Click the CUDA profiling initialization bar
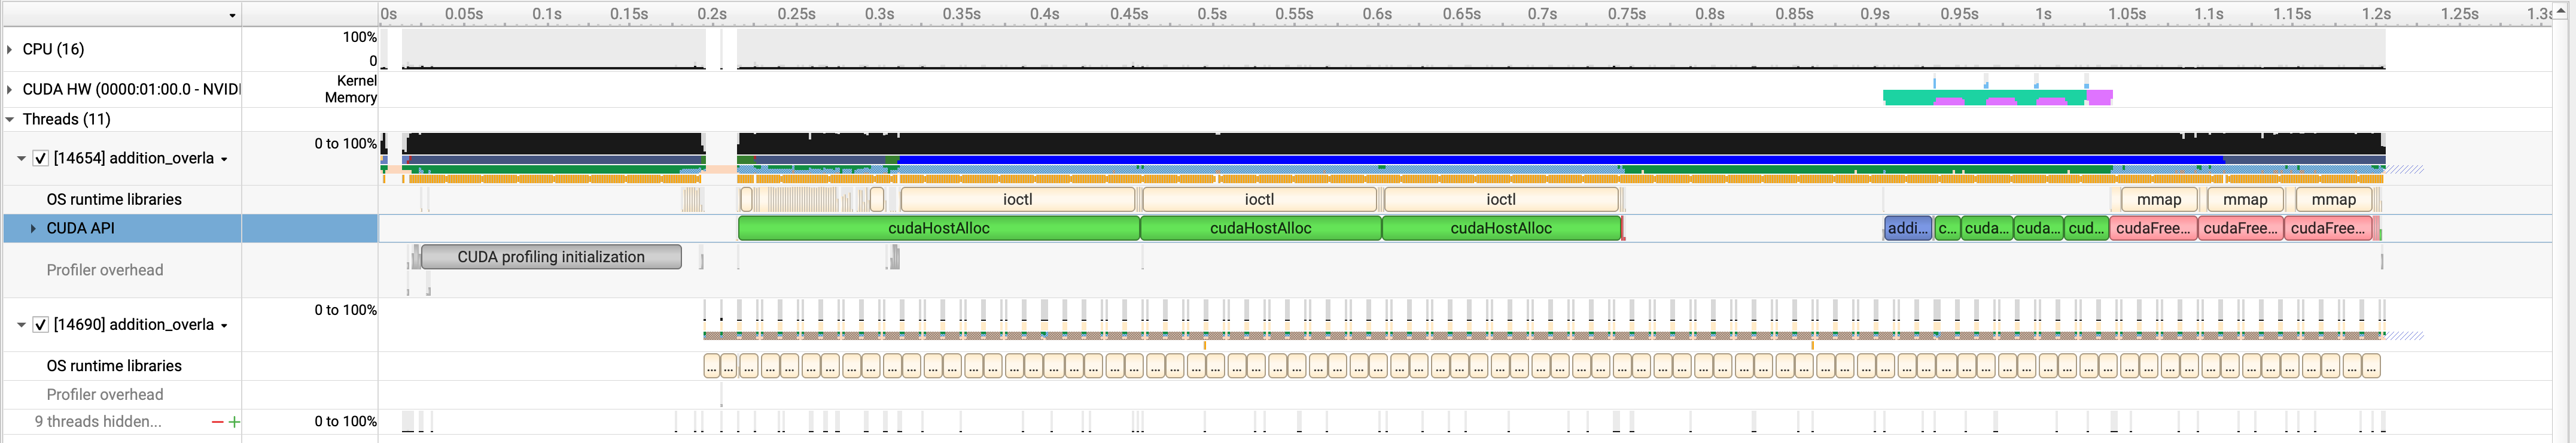This screenshot has height=443, width=2576. (x=551, y=257)
